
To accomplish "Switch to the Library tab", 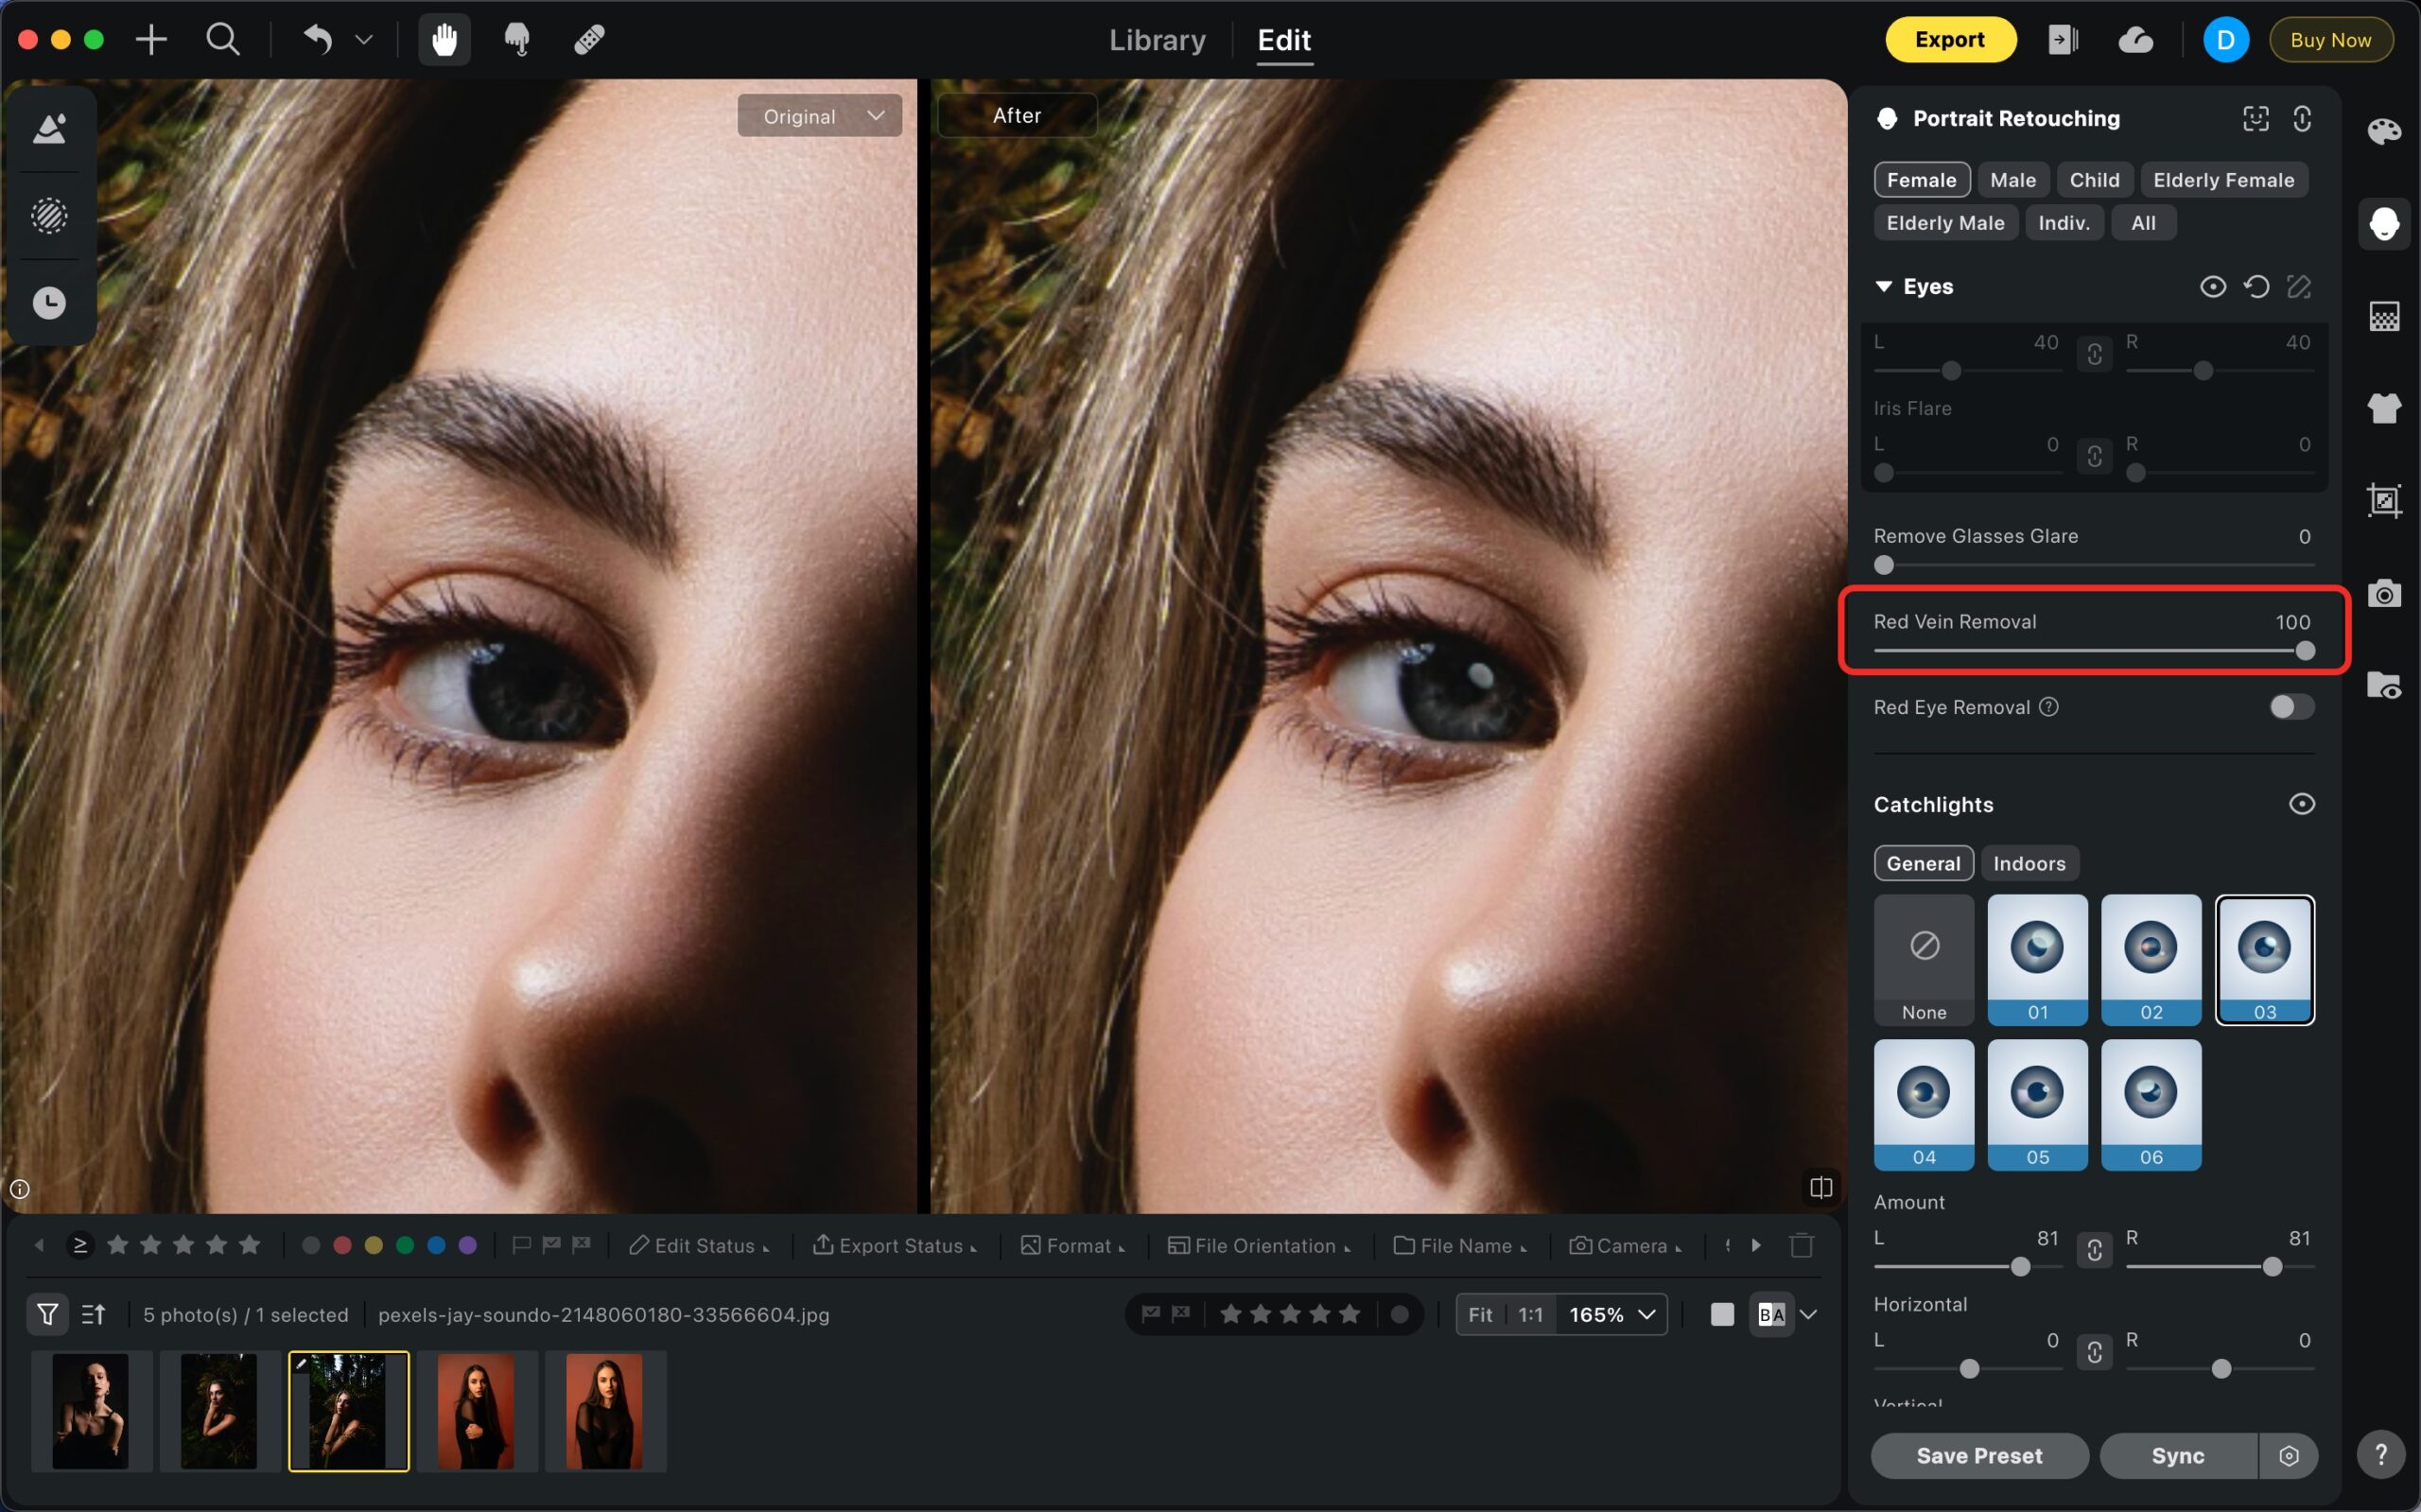I will coord(1157,40).
